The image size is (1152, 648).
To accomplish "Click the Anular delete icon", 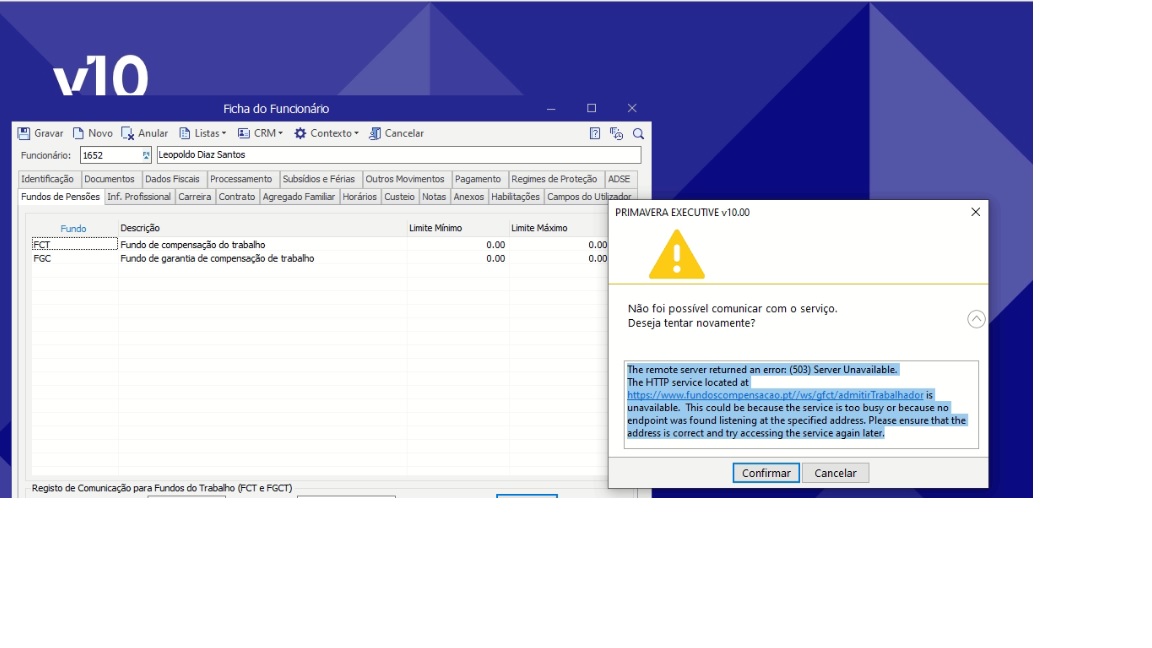I will (x=127, y=133).
